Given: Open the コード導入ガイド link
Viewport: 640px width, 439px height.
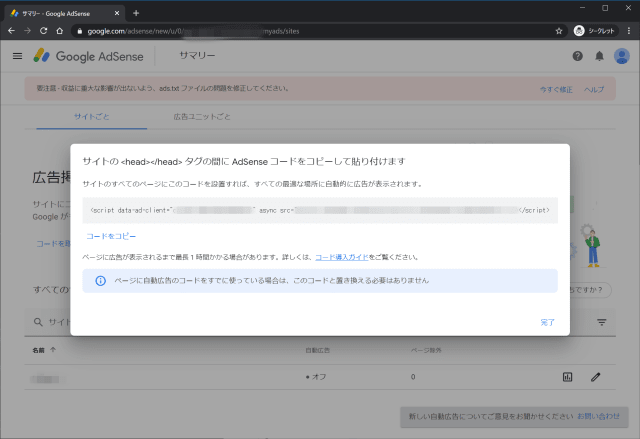Looking at the screenshot, I should pyautogui.click(x=342, y=257).
